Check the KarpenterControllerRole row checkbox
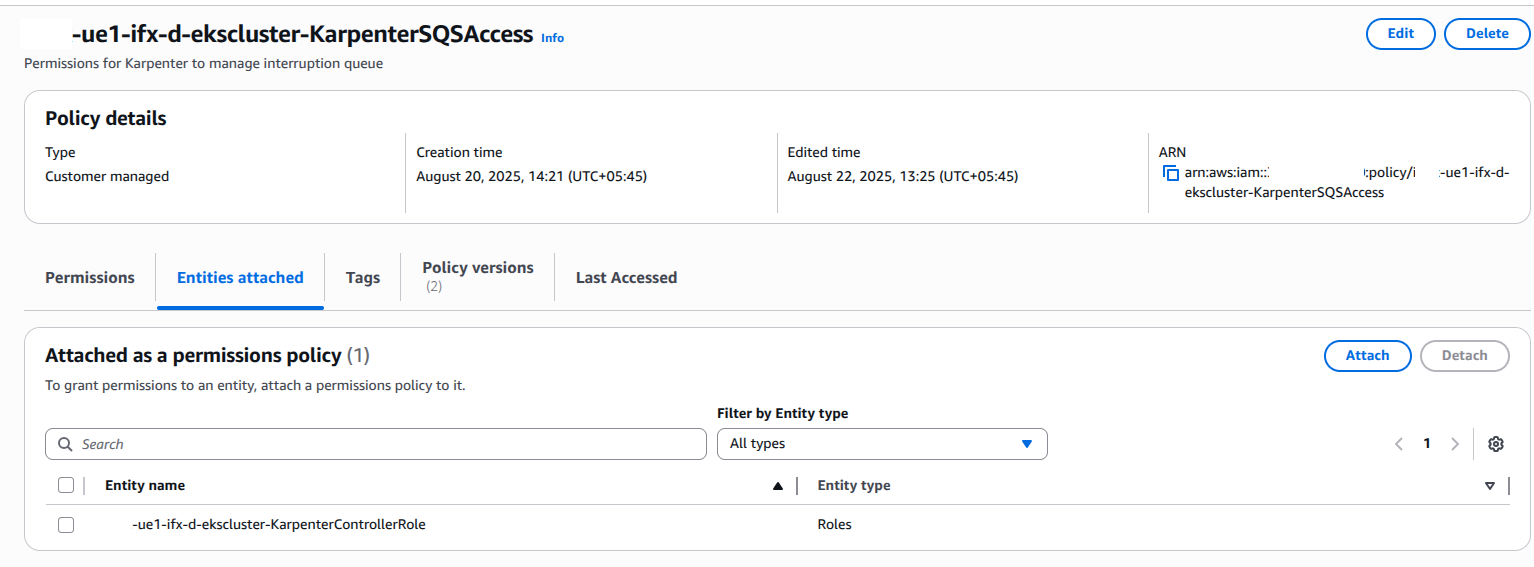Screen dimensions: 1534x567 [66, 524]
